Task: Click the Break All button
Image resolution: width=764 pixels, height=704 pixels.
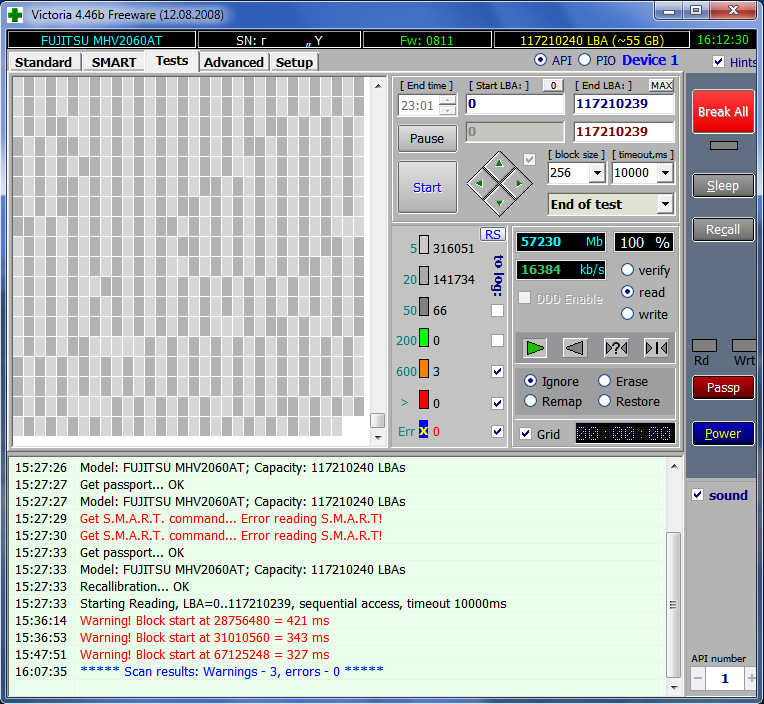Action: coord(723,112)
